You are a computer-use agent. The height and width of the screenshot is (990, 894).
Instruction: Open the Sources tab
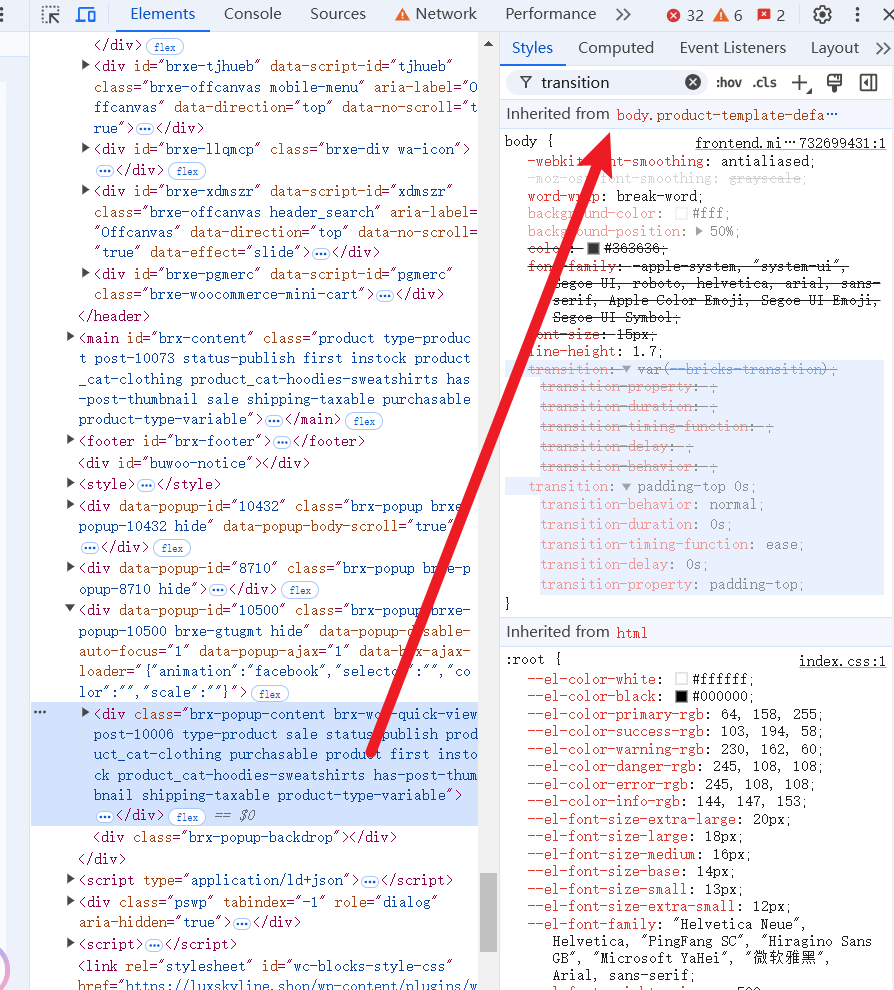pyautogui.click(x=338, y=14)
